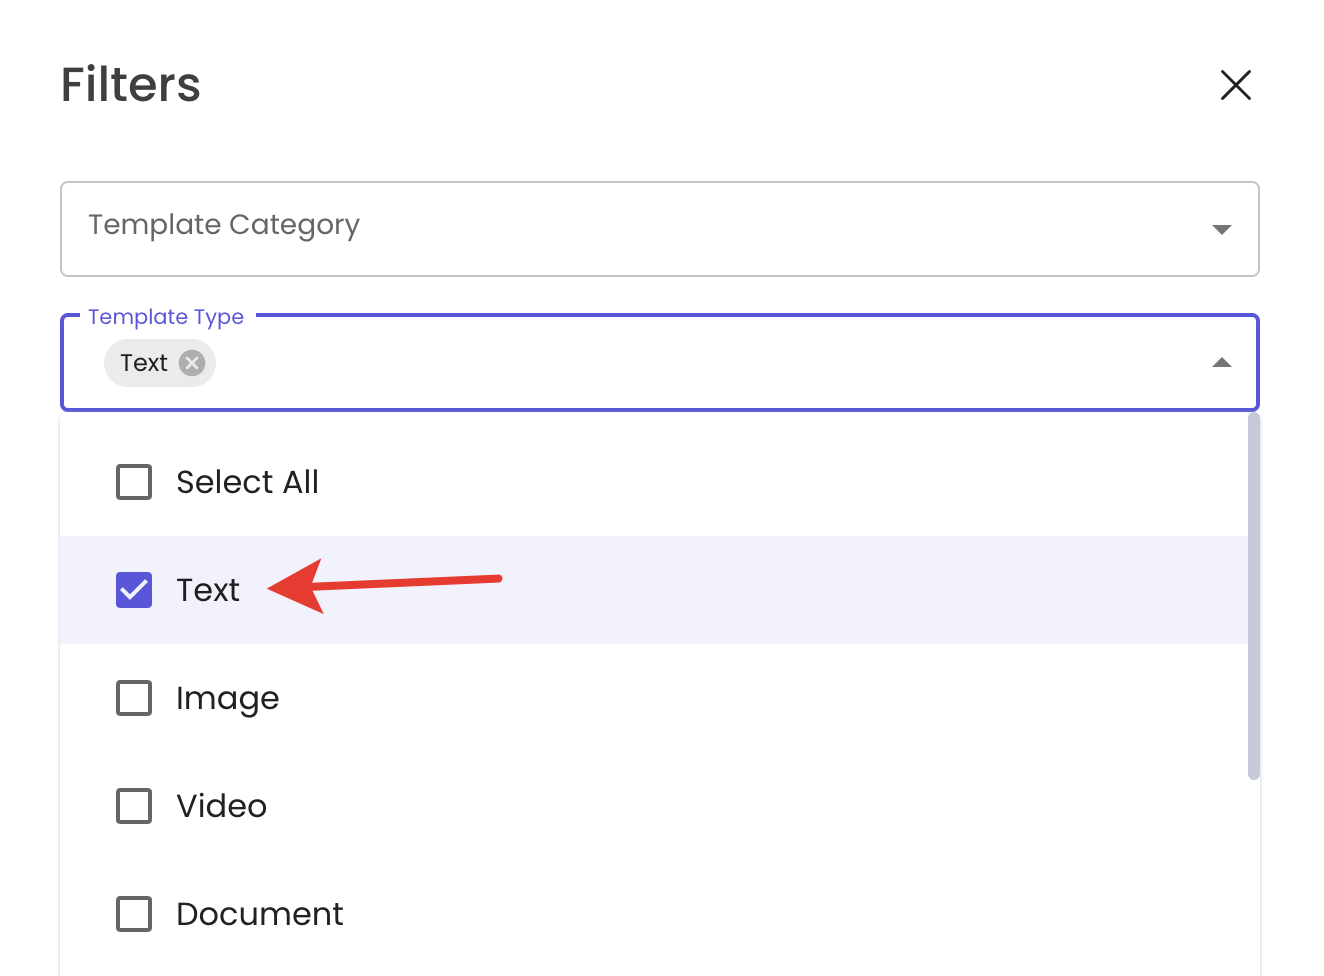Image resolution: width=1324 pixels, height=976 pixels.
Task: Click the Document option label
Action: click(259, 914)
